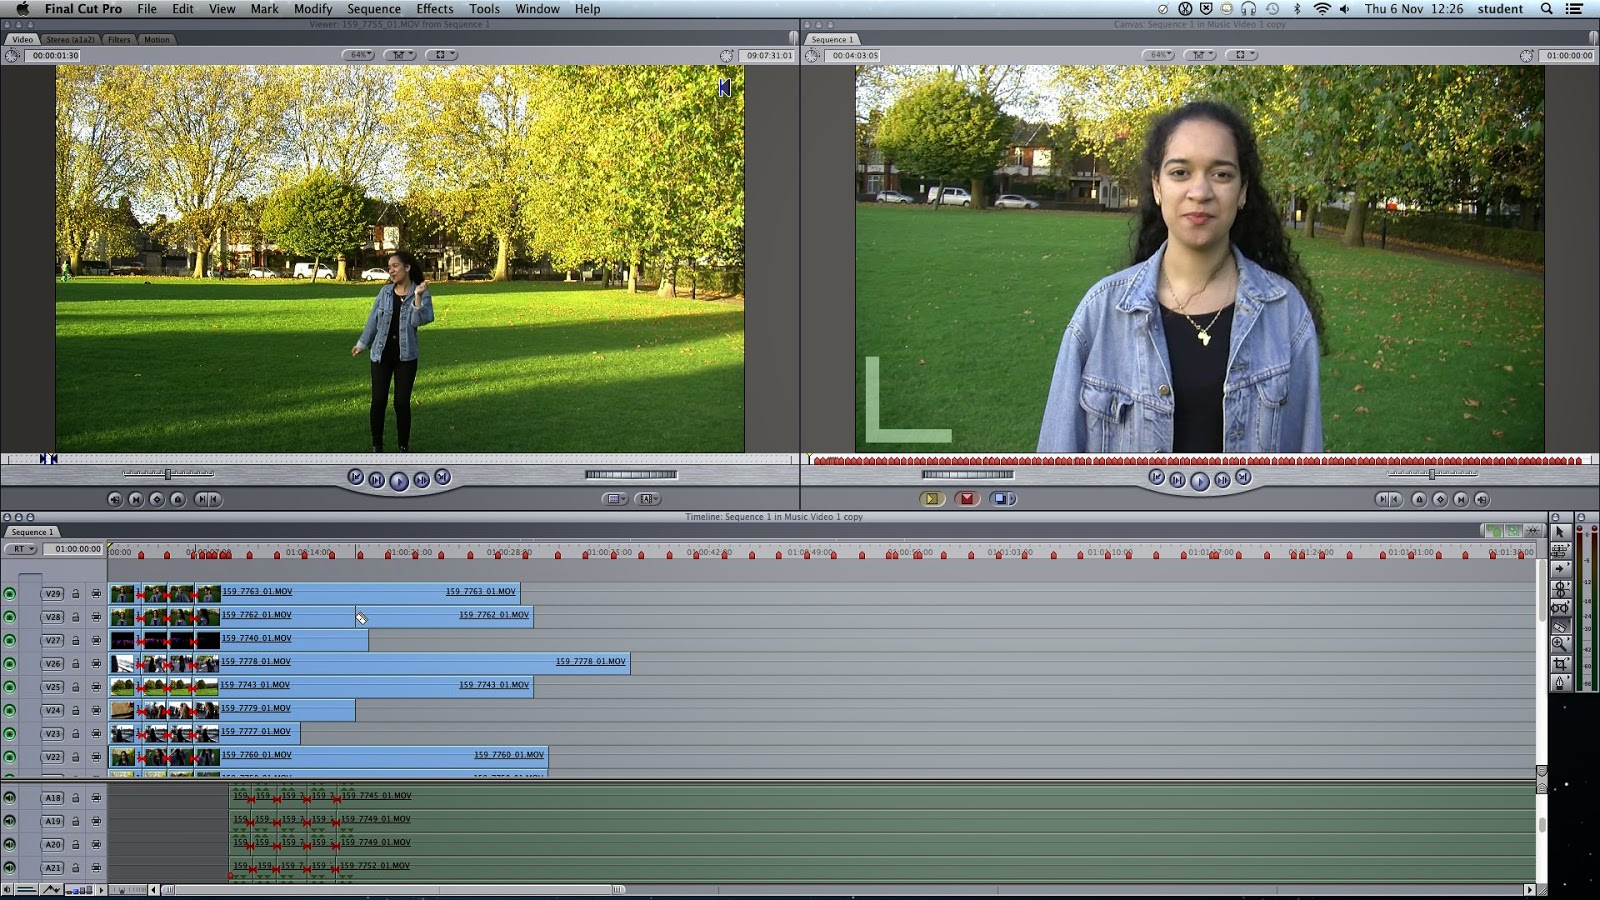Open Viewer view mode pop-up
This screenshot has width=1600, height=900.
click(441, 55)
